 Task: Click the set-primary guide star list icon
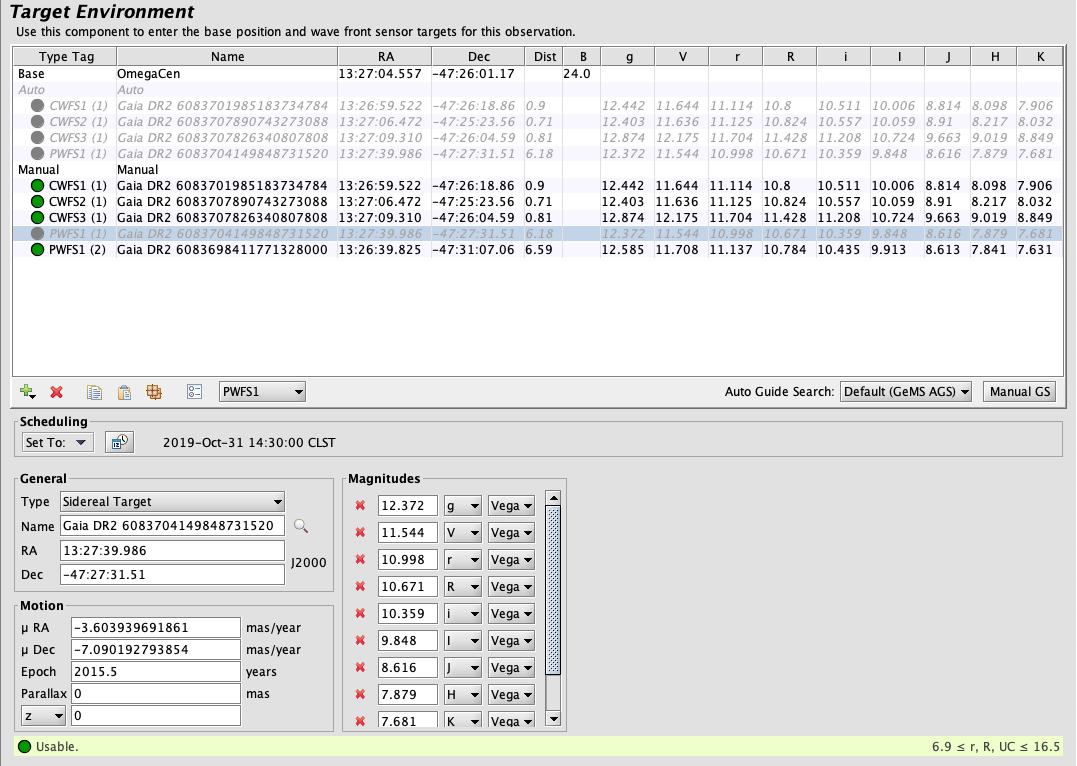pyautogui.click(x=194, y=392)
